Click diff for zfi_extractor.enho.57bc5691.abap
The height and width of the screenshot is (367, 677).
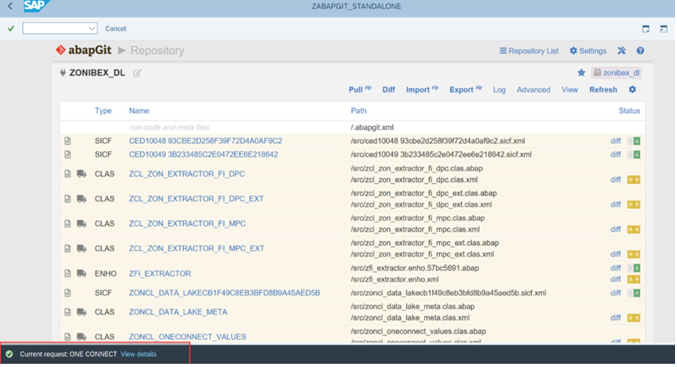coord(615,268)
